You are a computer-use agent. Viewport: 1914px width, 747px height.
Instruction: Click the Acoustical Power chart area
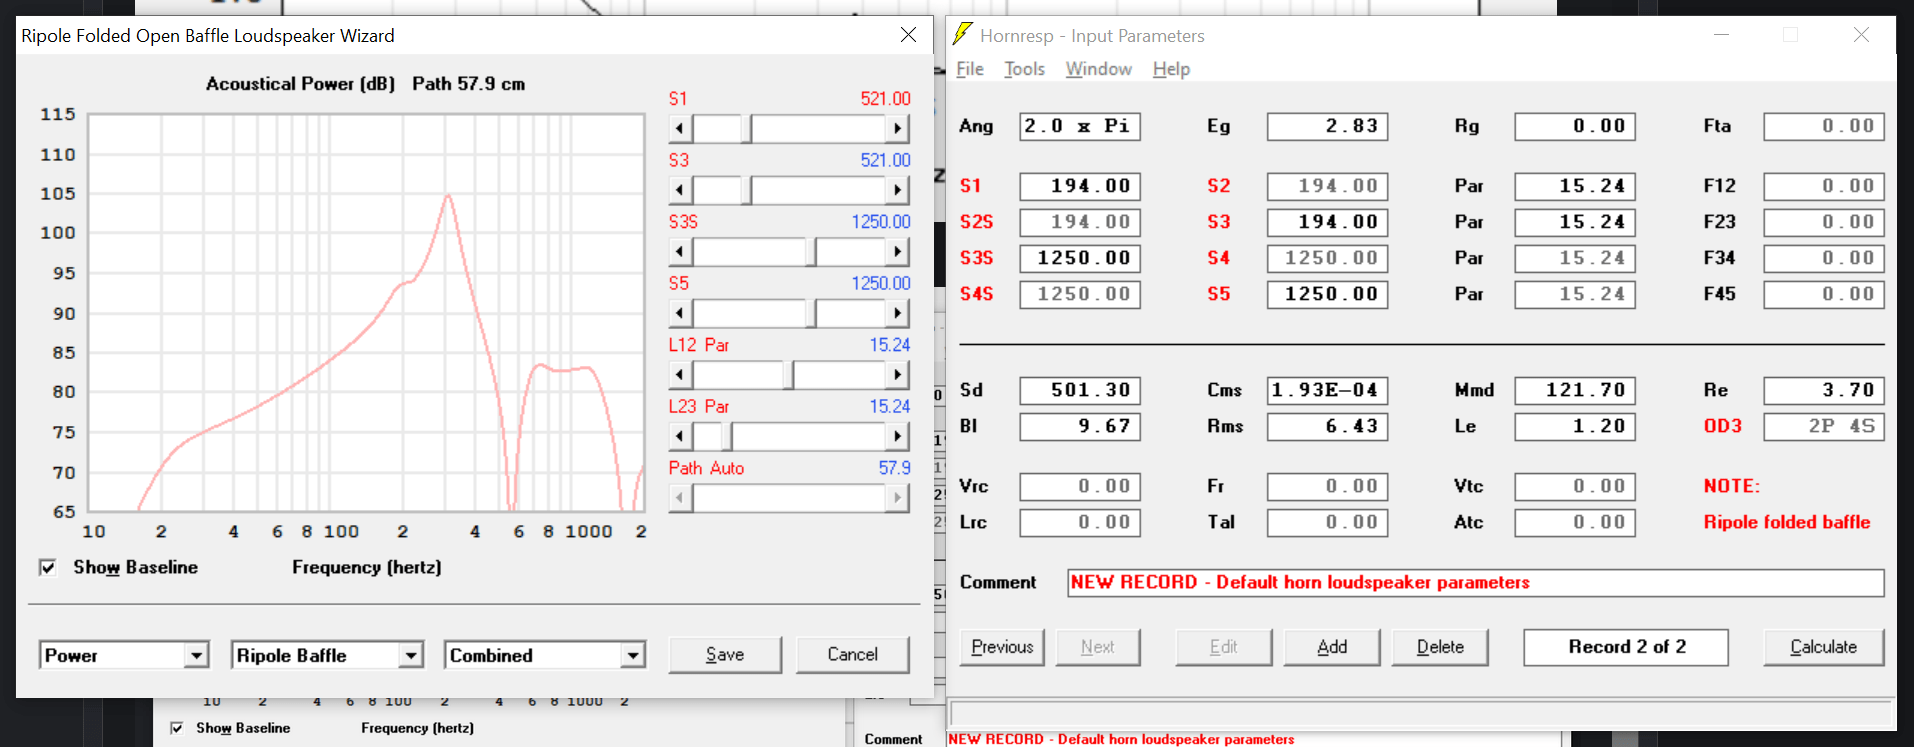366,312
